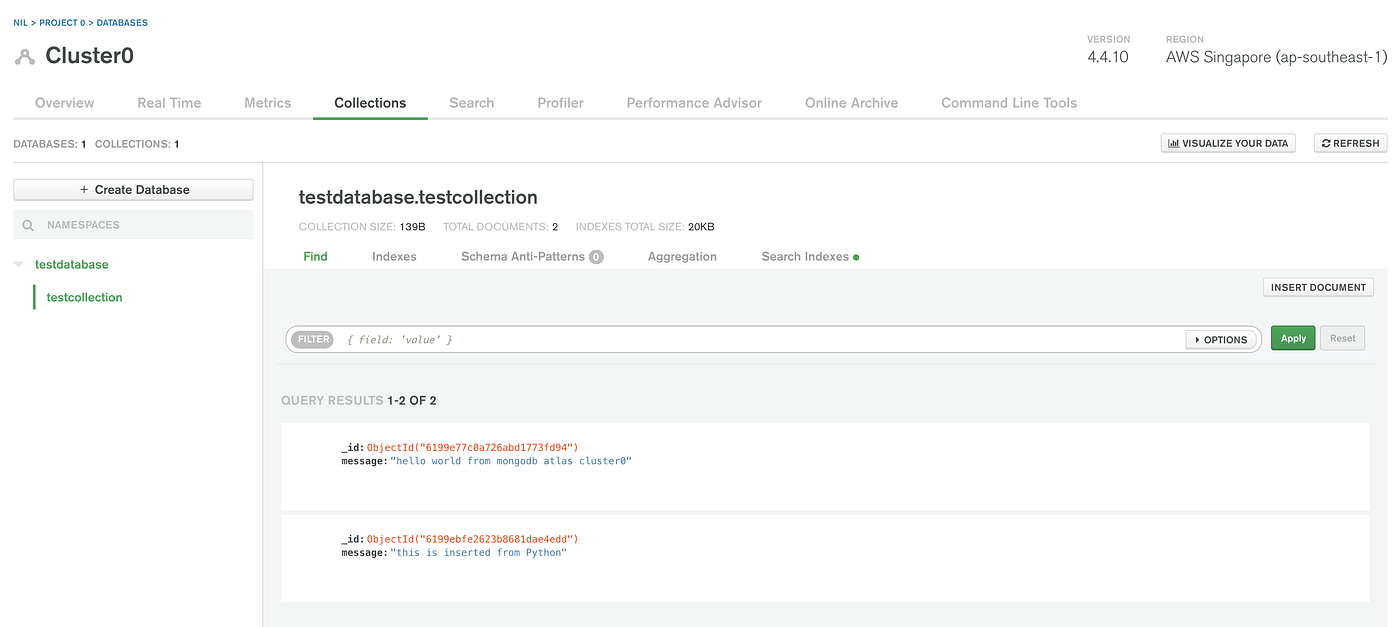
Task: Click the Cluster0 cluster icon
Action: tap(24, 57)
